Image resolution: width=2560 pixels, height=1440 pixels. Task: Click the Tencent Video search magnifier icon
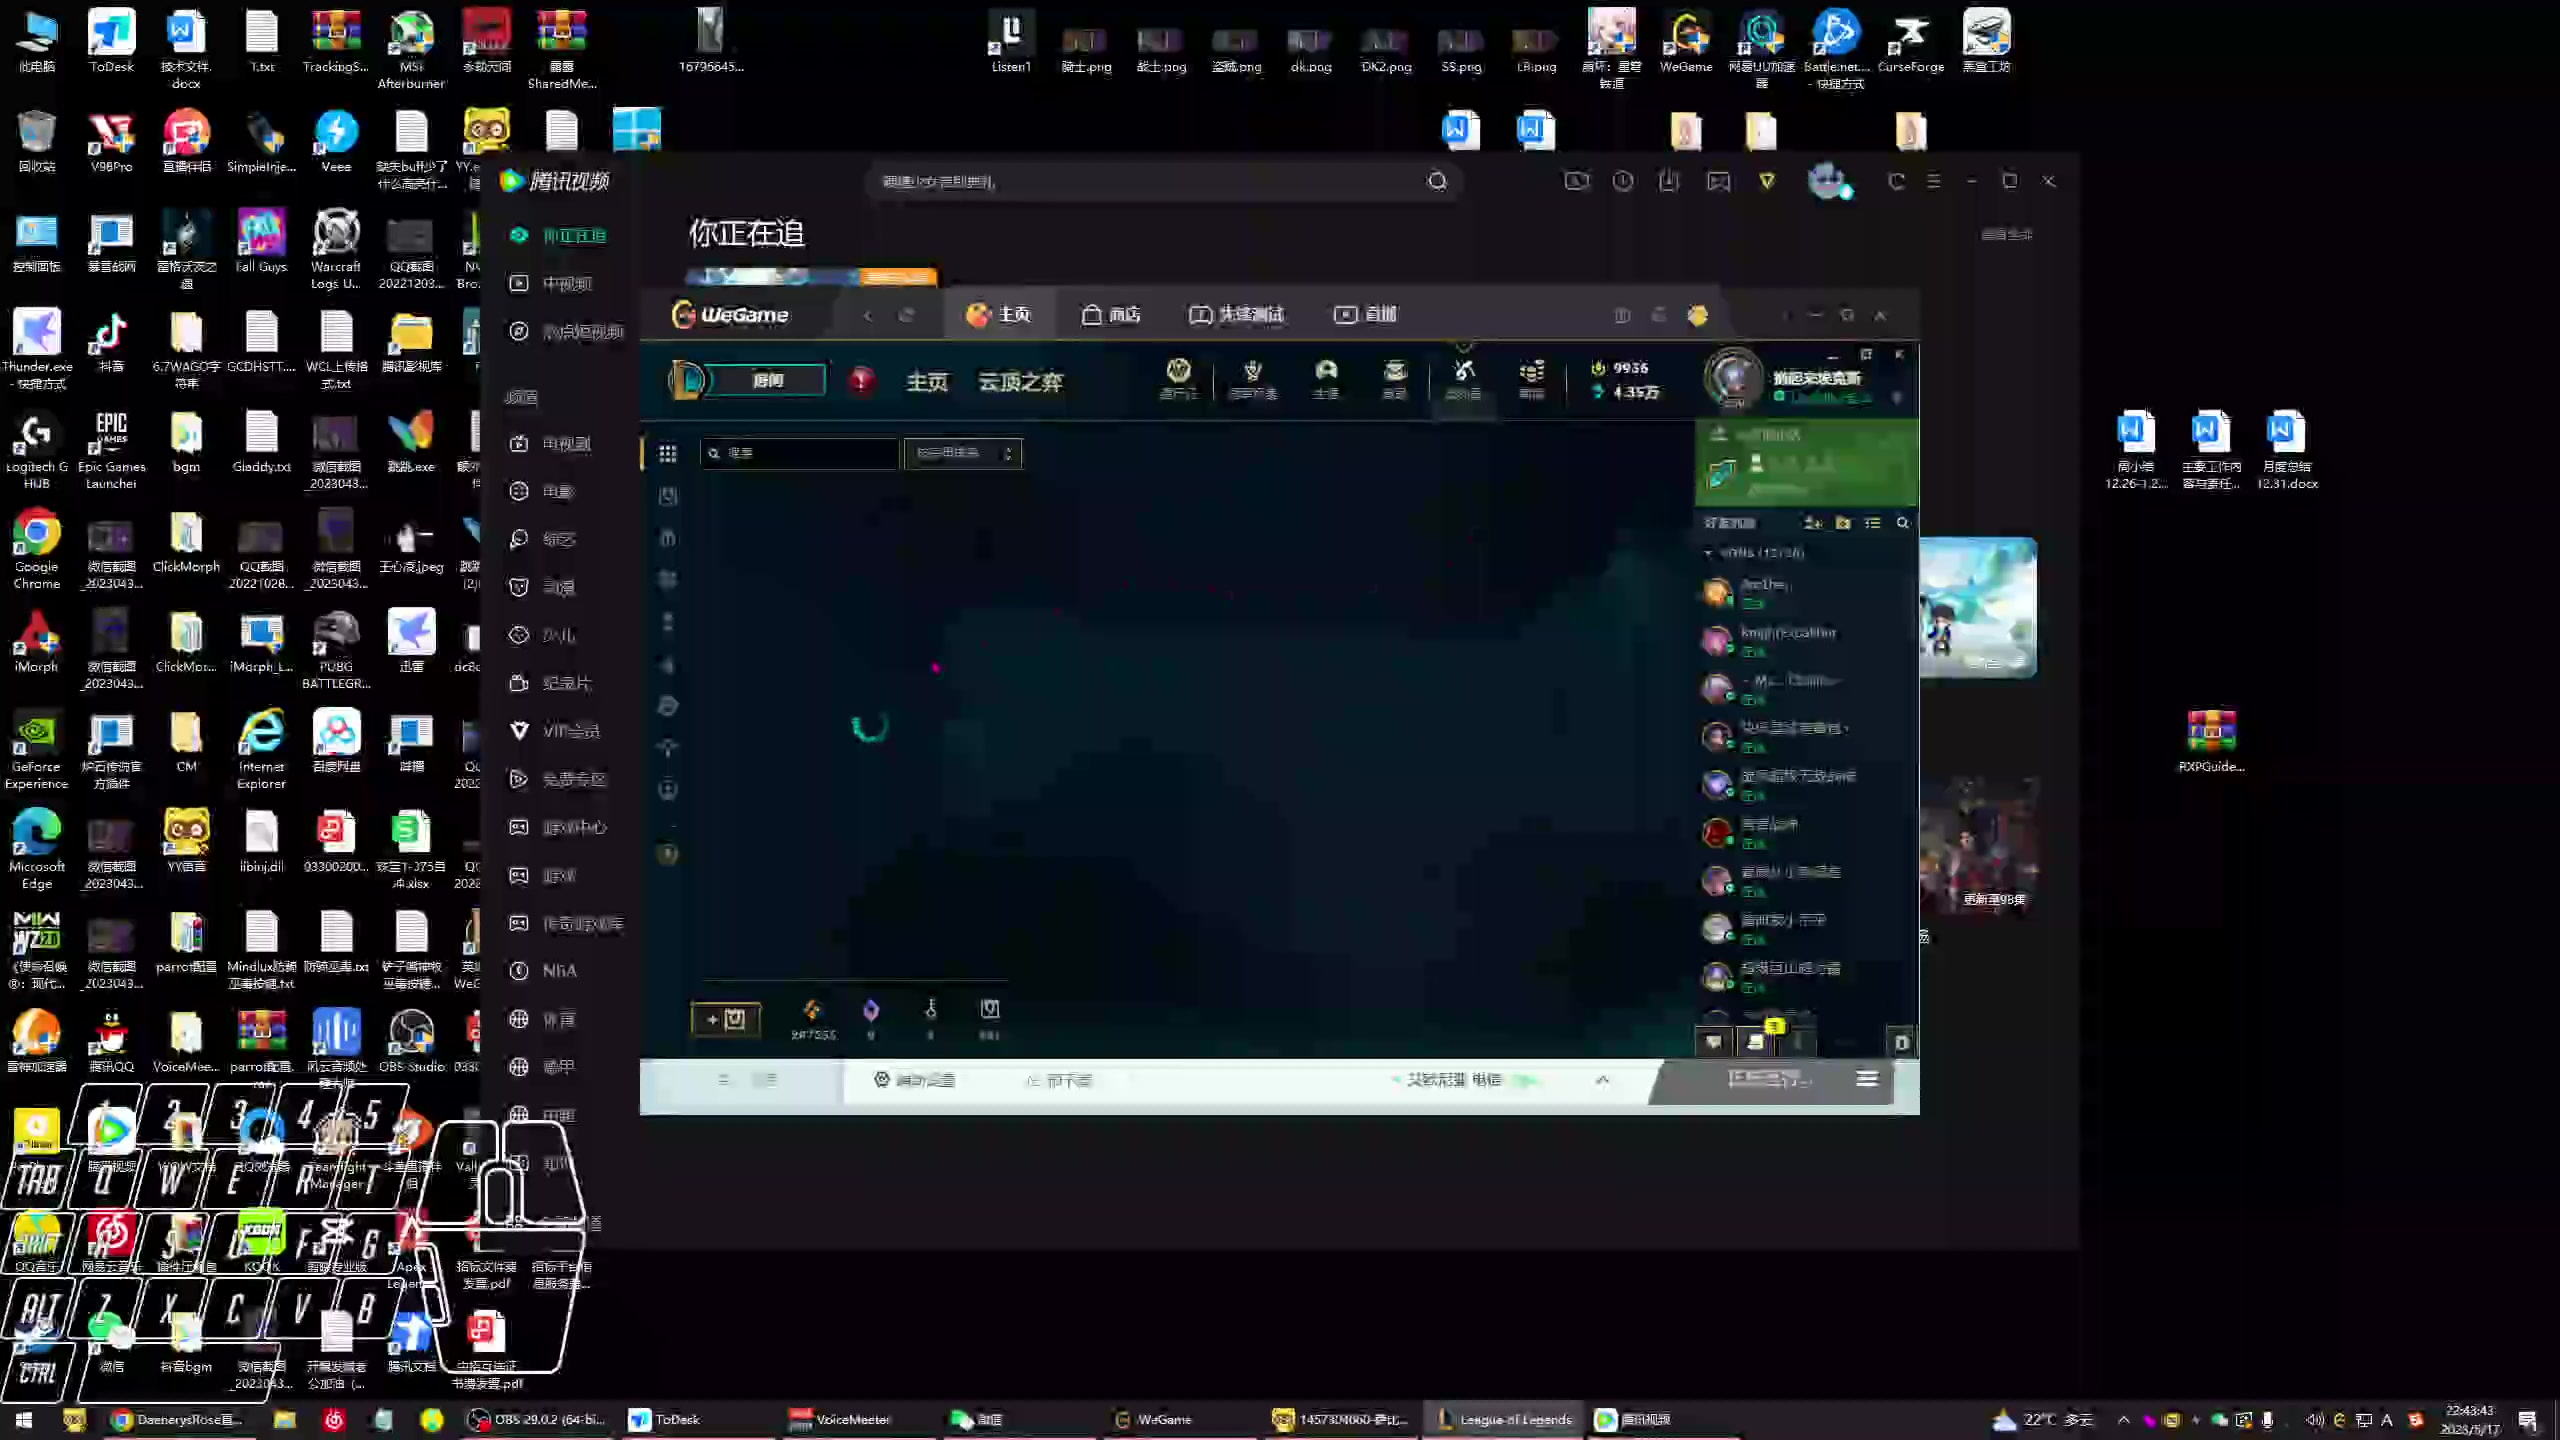[1437, 181]
